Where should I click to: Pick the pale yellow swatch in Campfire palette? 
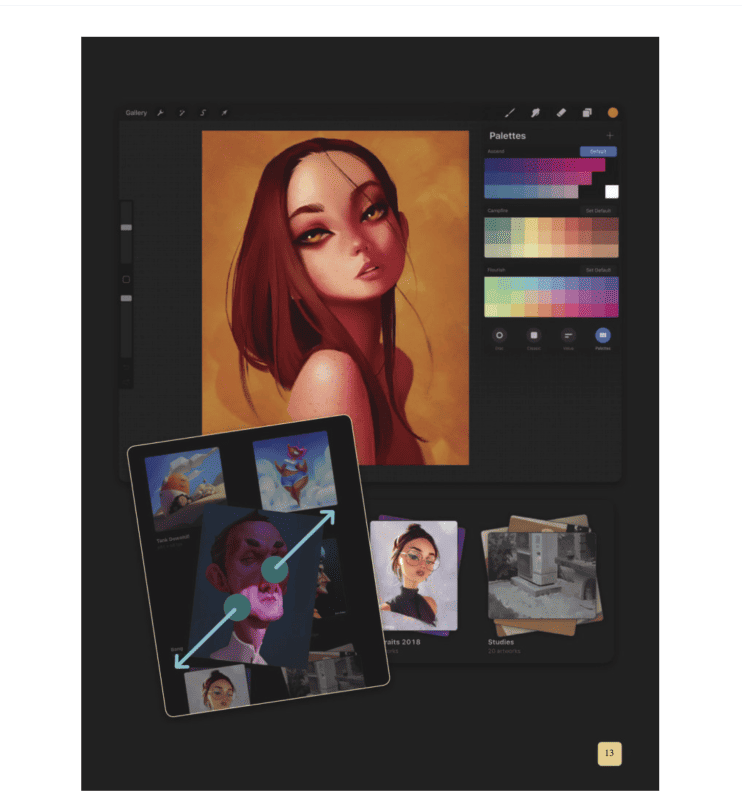point(531,251)
